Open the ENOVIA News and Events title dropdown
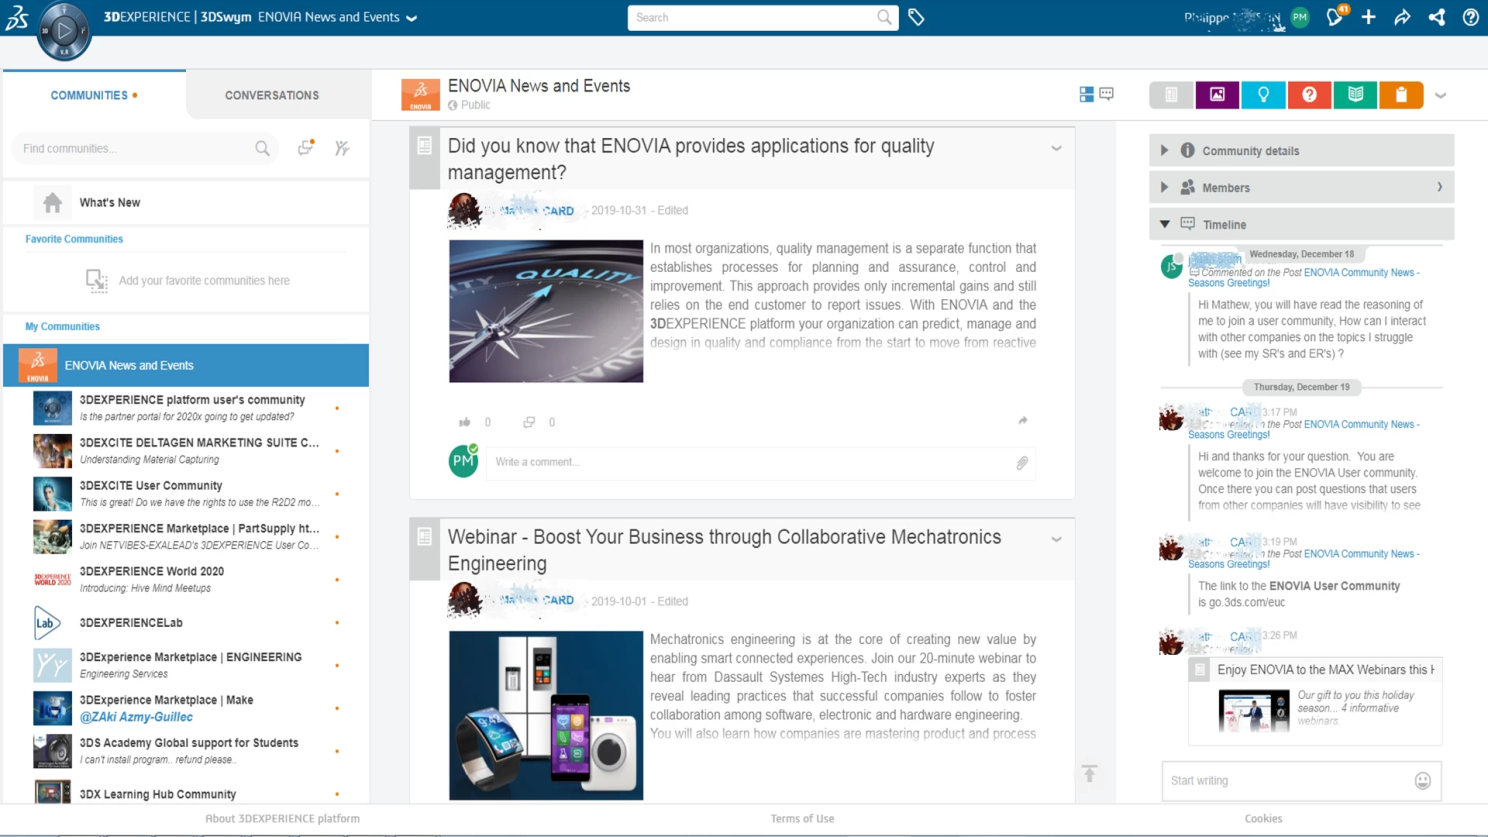Screen dimensions: 1488x837 click(412, 18)
